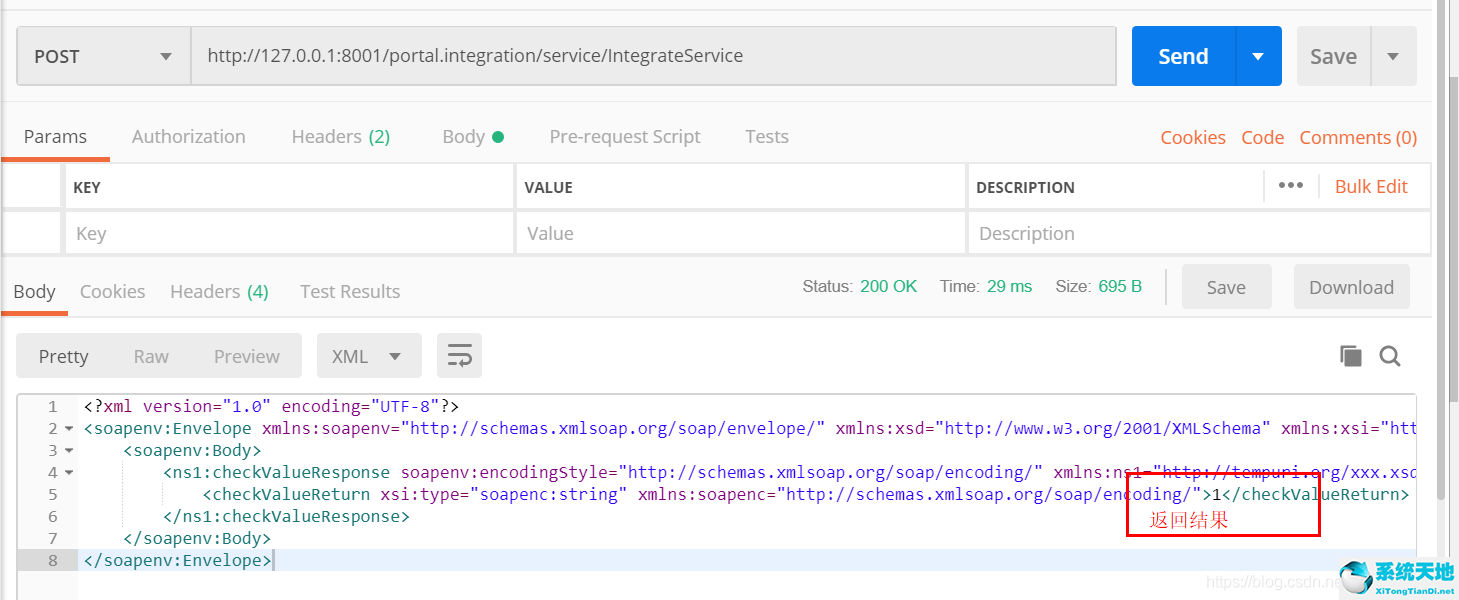The height and width of the screenshot is (600, 1459).
Task: Open the Headers (2) request tab
Action: (340, 136)
